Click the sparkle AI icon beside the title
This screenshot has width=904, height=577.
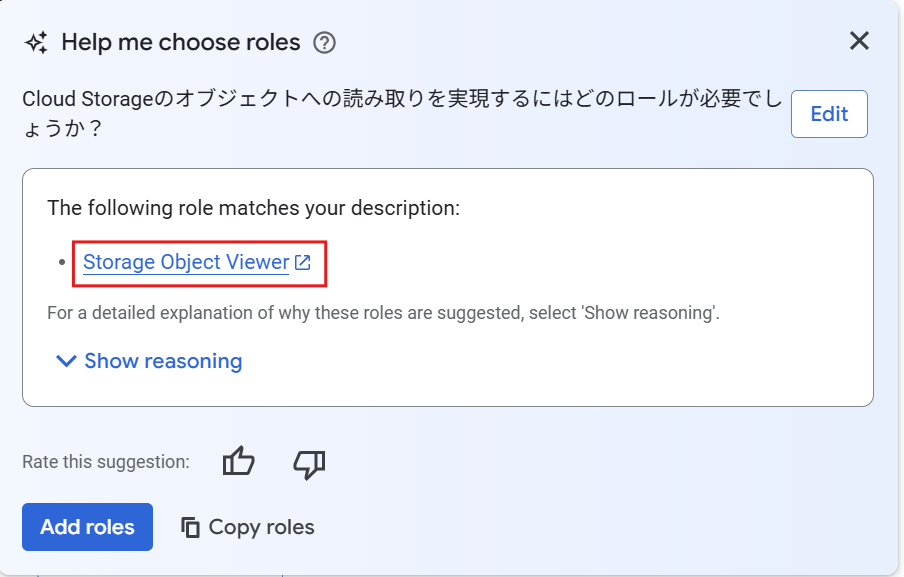click(x=36, y=42)
